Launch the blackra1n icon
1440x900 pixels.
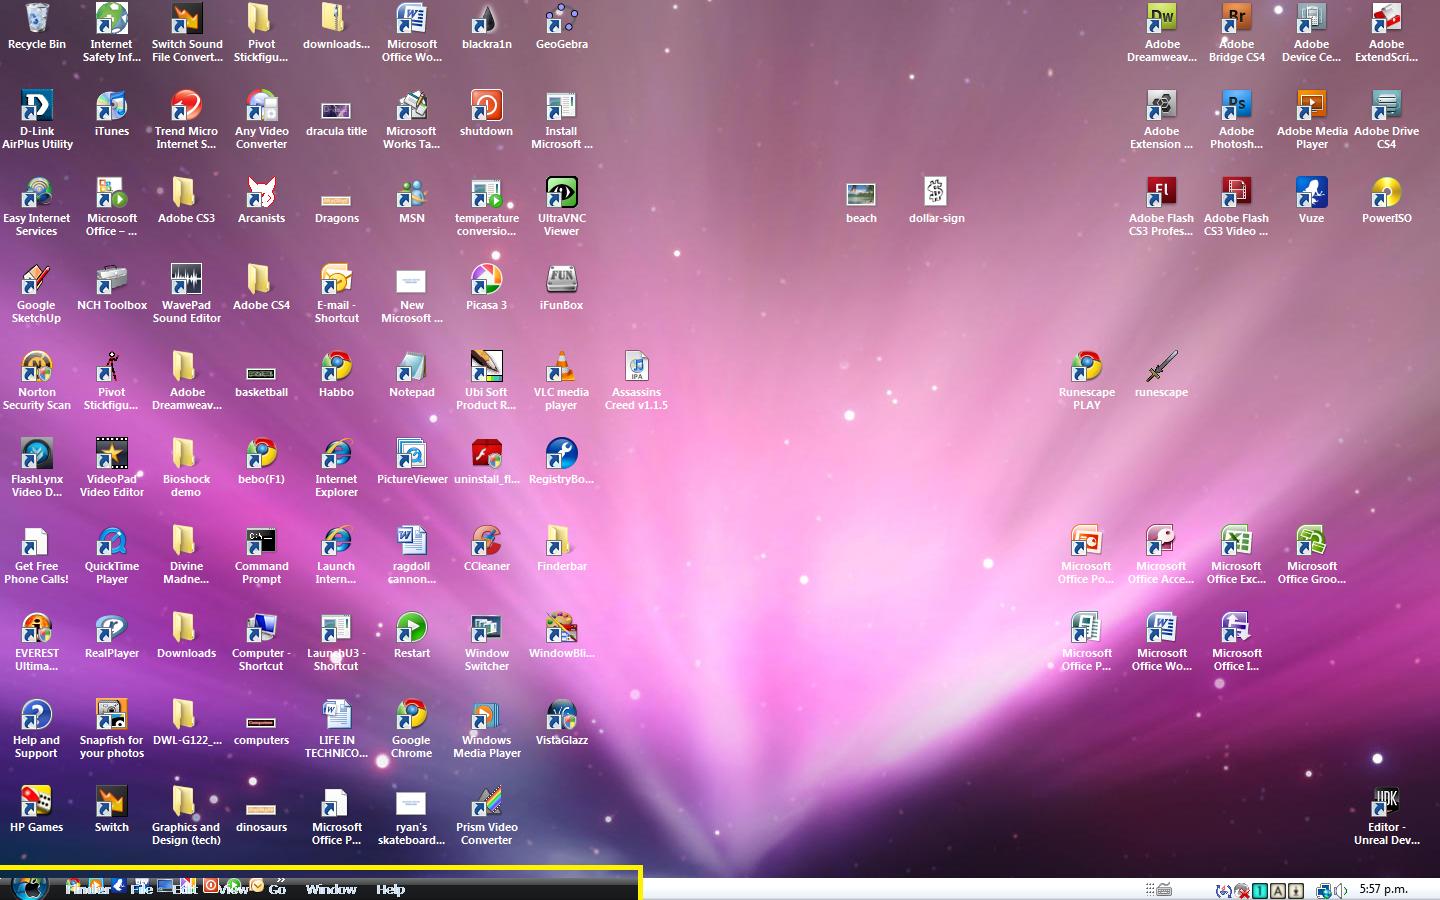tap(487, 27)
